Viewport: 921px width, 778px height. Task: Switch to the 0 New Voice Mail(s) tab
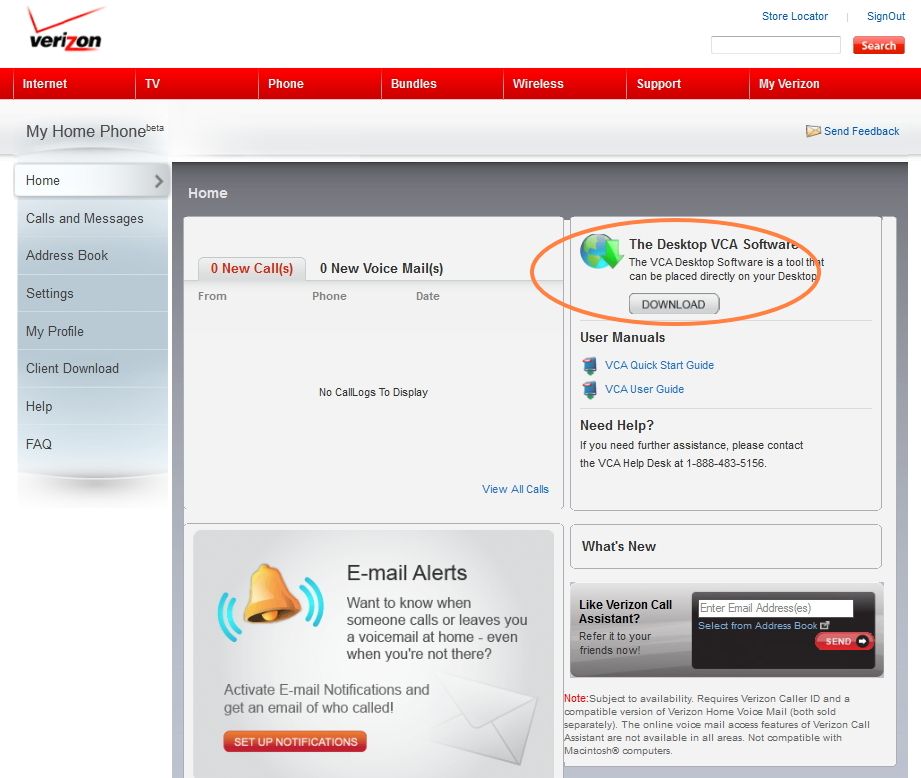[x=381, y=268]
